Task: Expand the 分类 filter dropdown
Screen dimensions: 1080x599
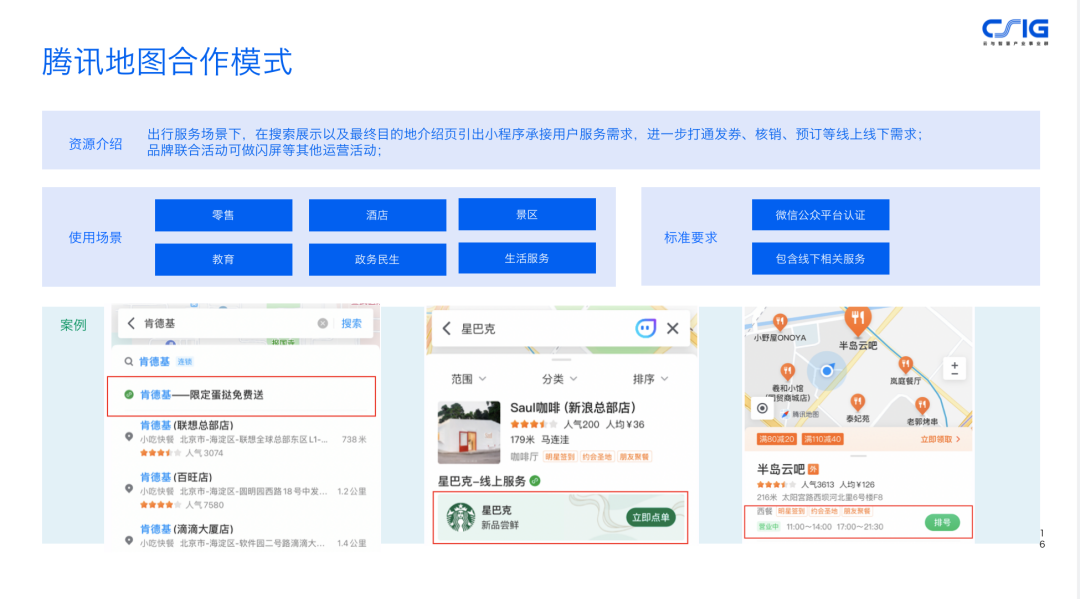Action: pos(559,379)
